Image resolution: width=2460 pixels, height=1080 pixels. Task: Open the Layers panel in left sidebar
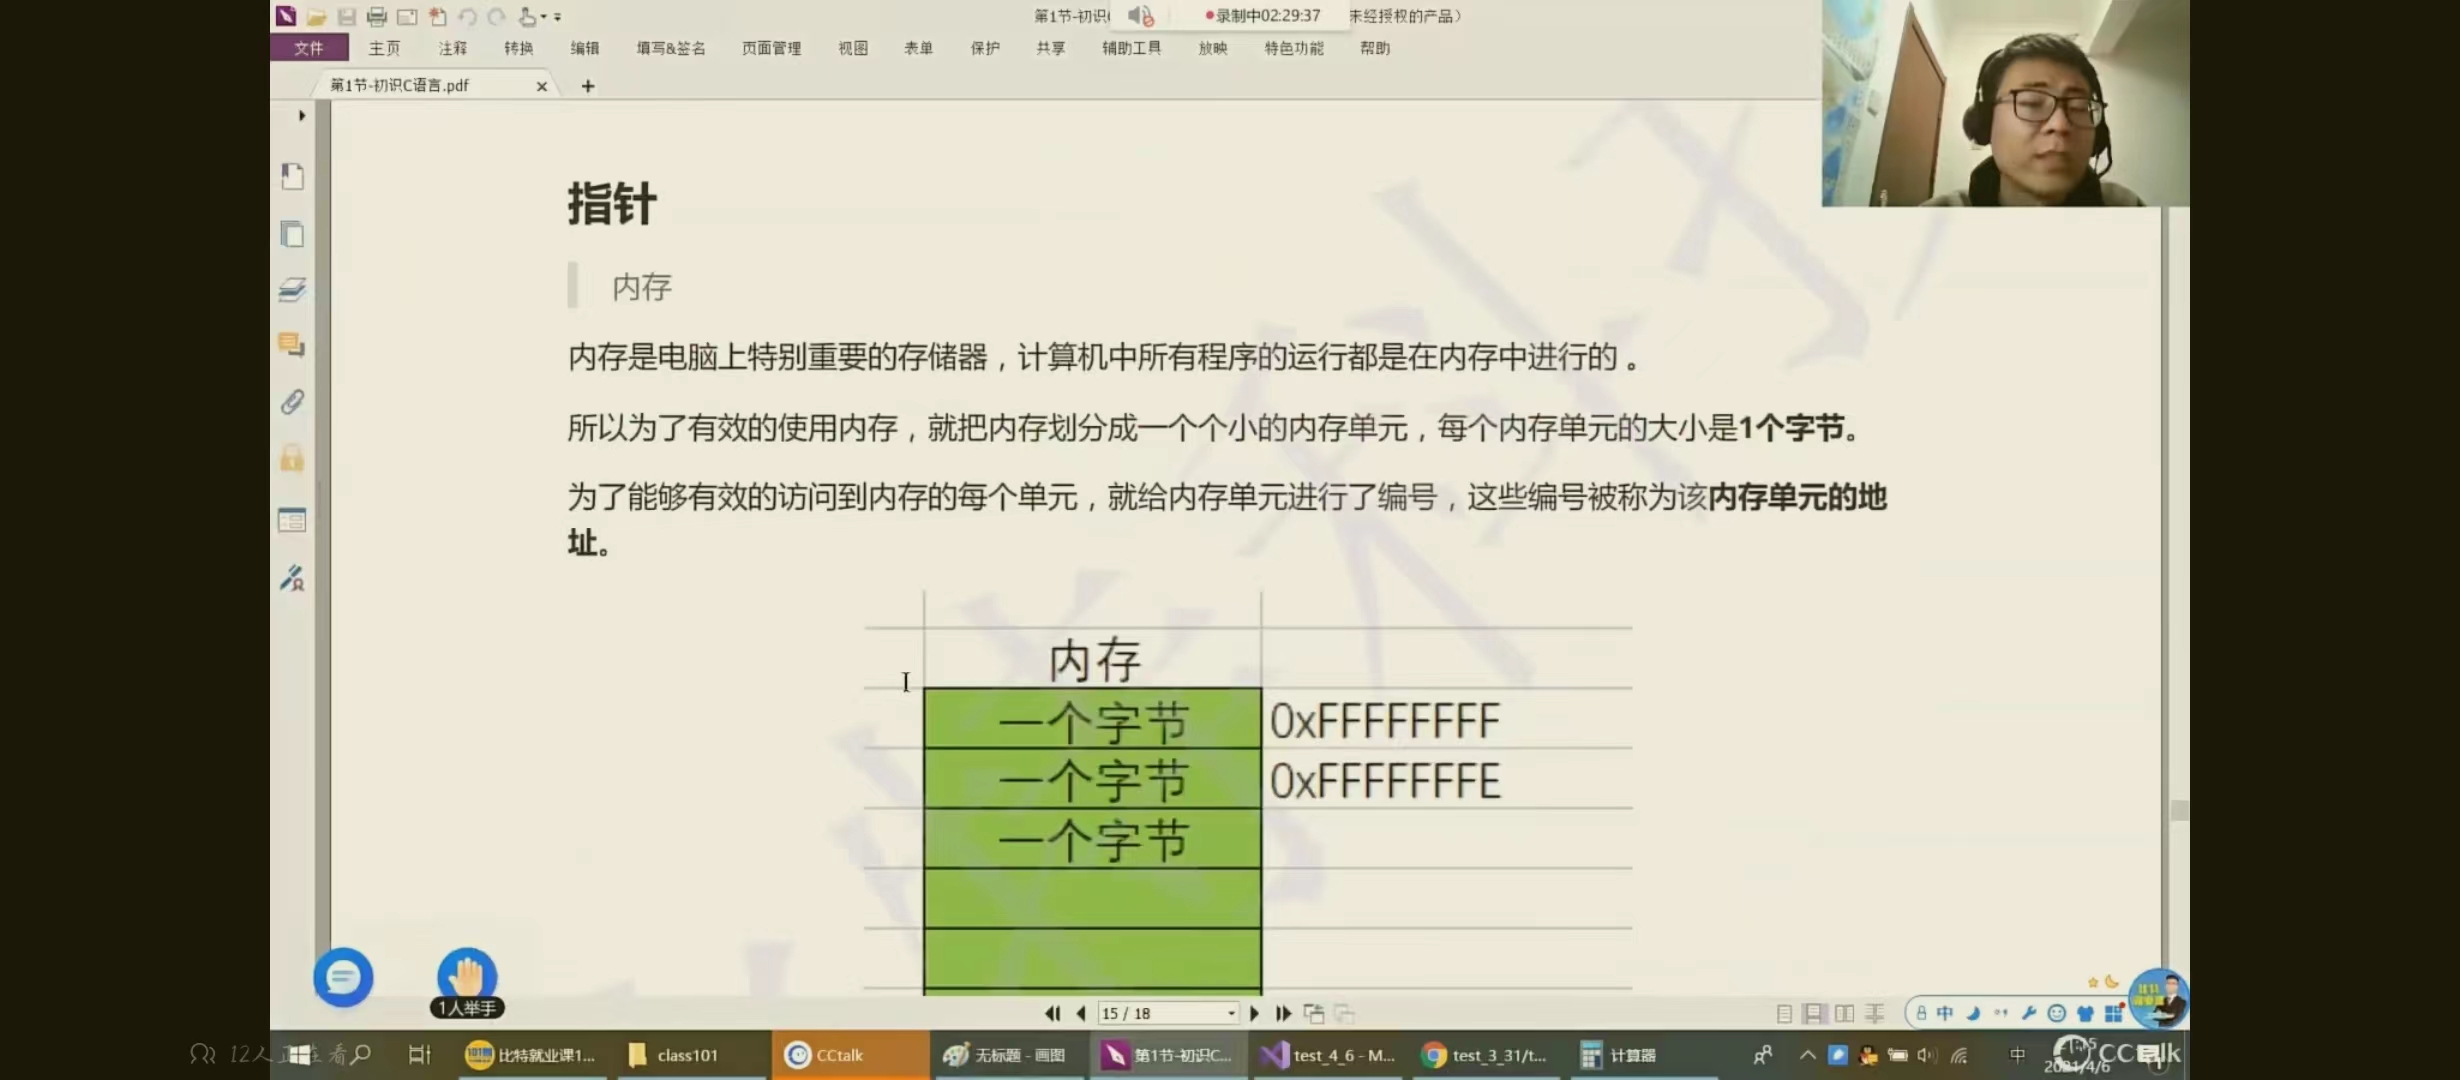pyautogui.click(x=292, y=290)
